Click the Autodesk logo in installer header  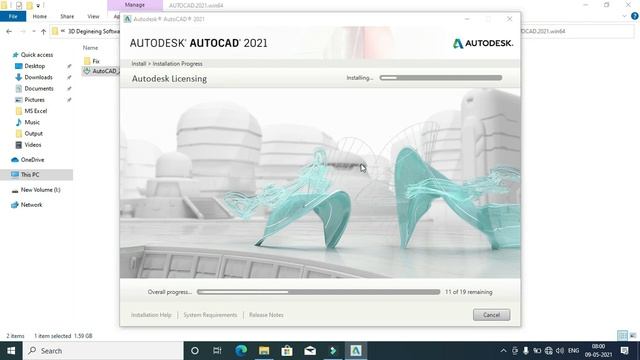click(x=483, y=43)
